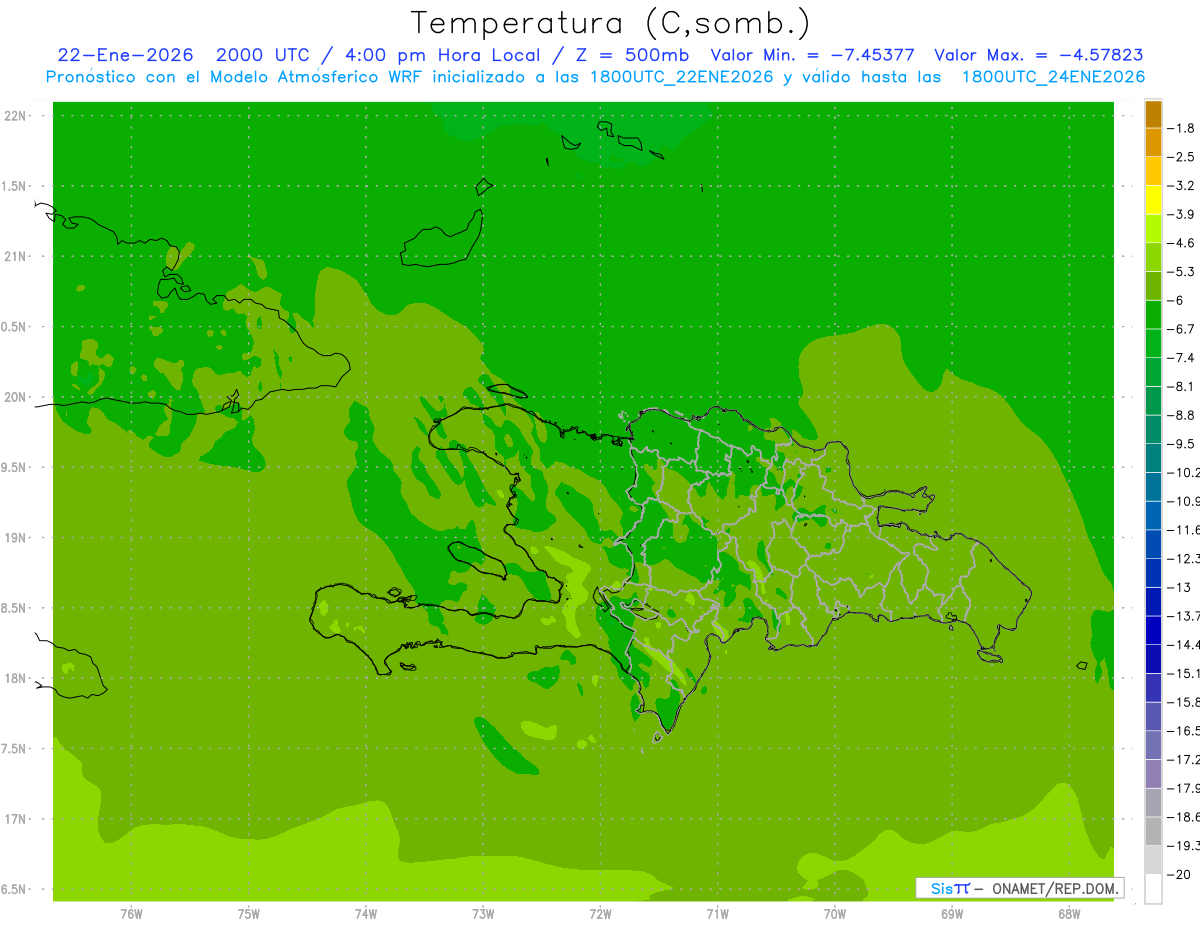Click the '2000 UTC' time label

click(262, 55)
